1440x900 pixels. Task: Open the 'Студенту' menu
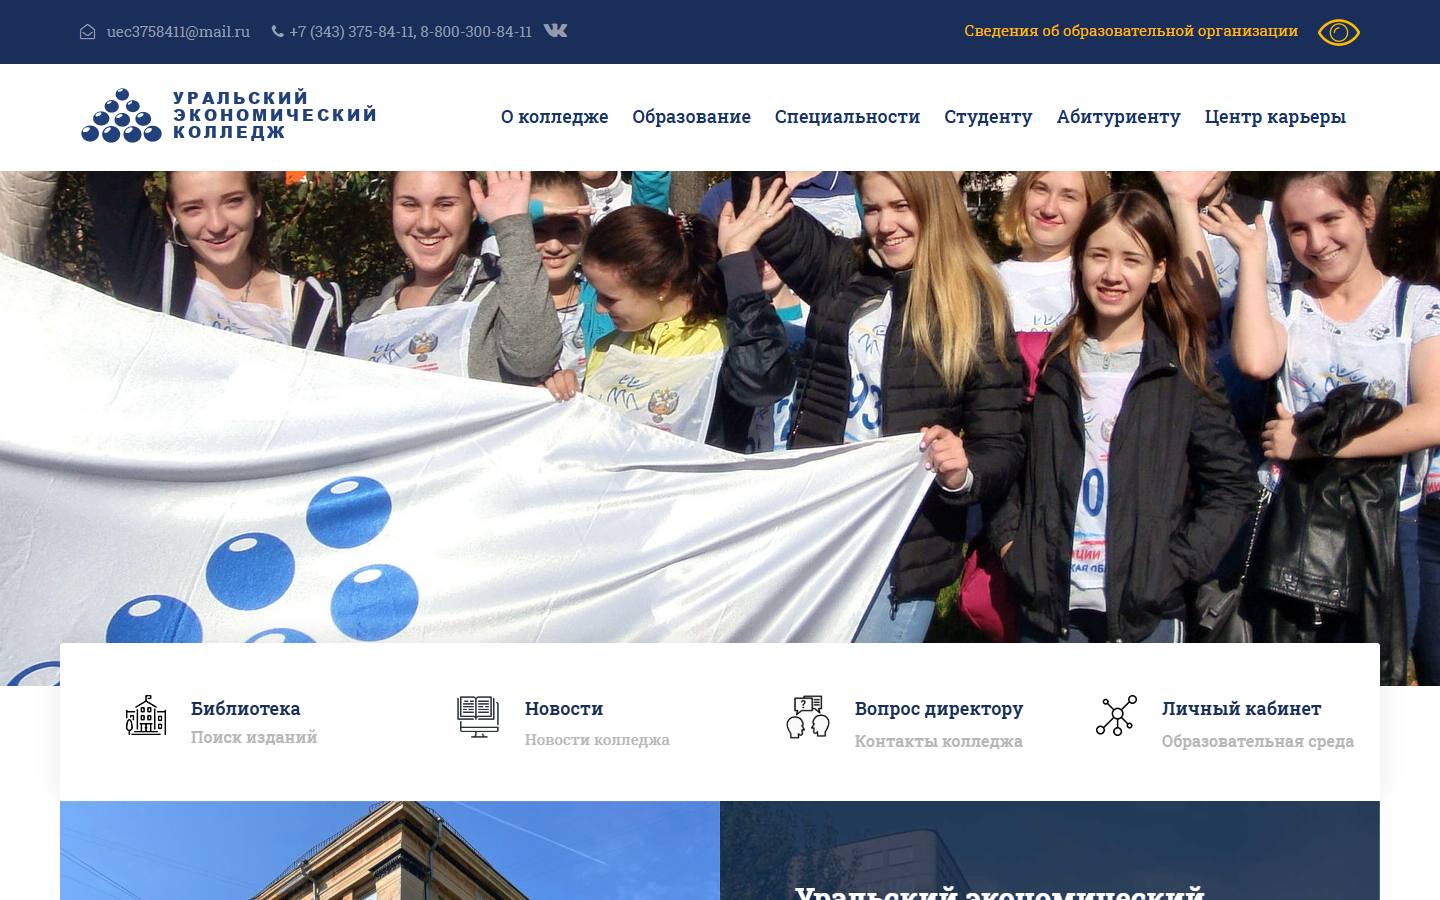(988, 117)
